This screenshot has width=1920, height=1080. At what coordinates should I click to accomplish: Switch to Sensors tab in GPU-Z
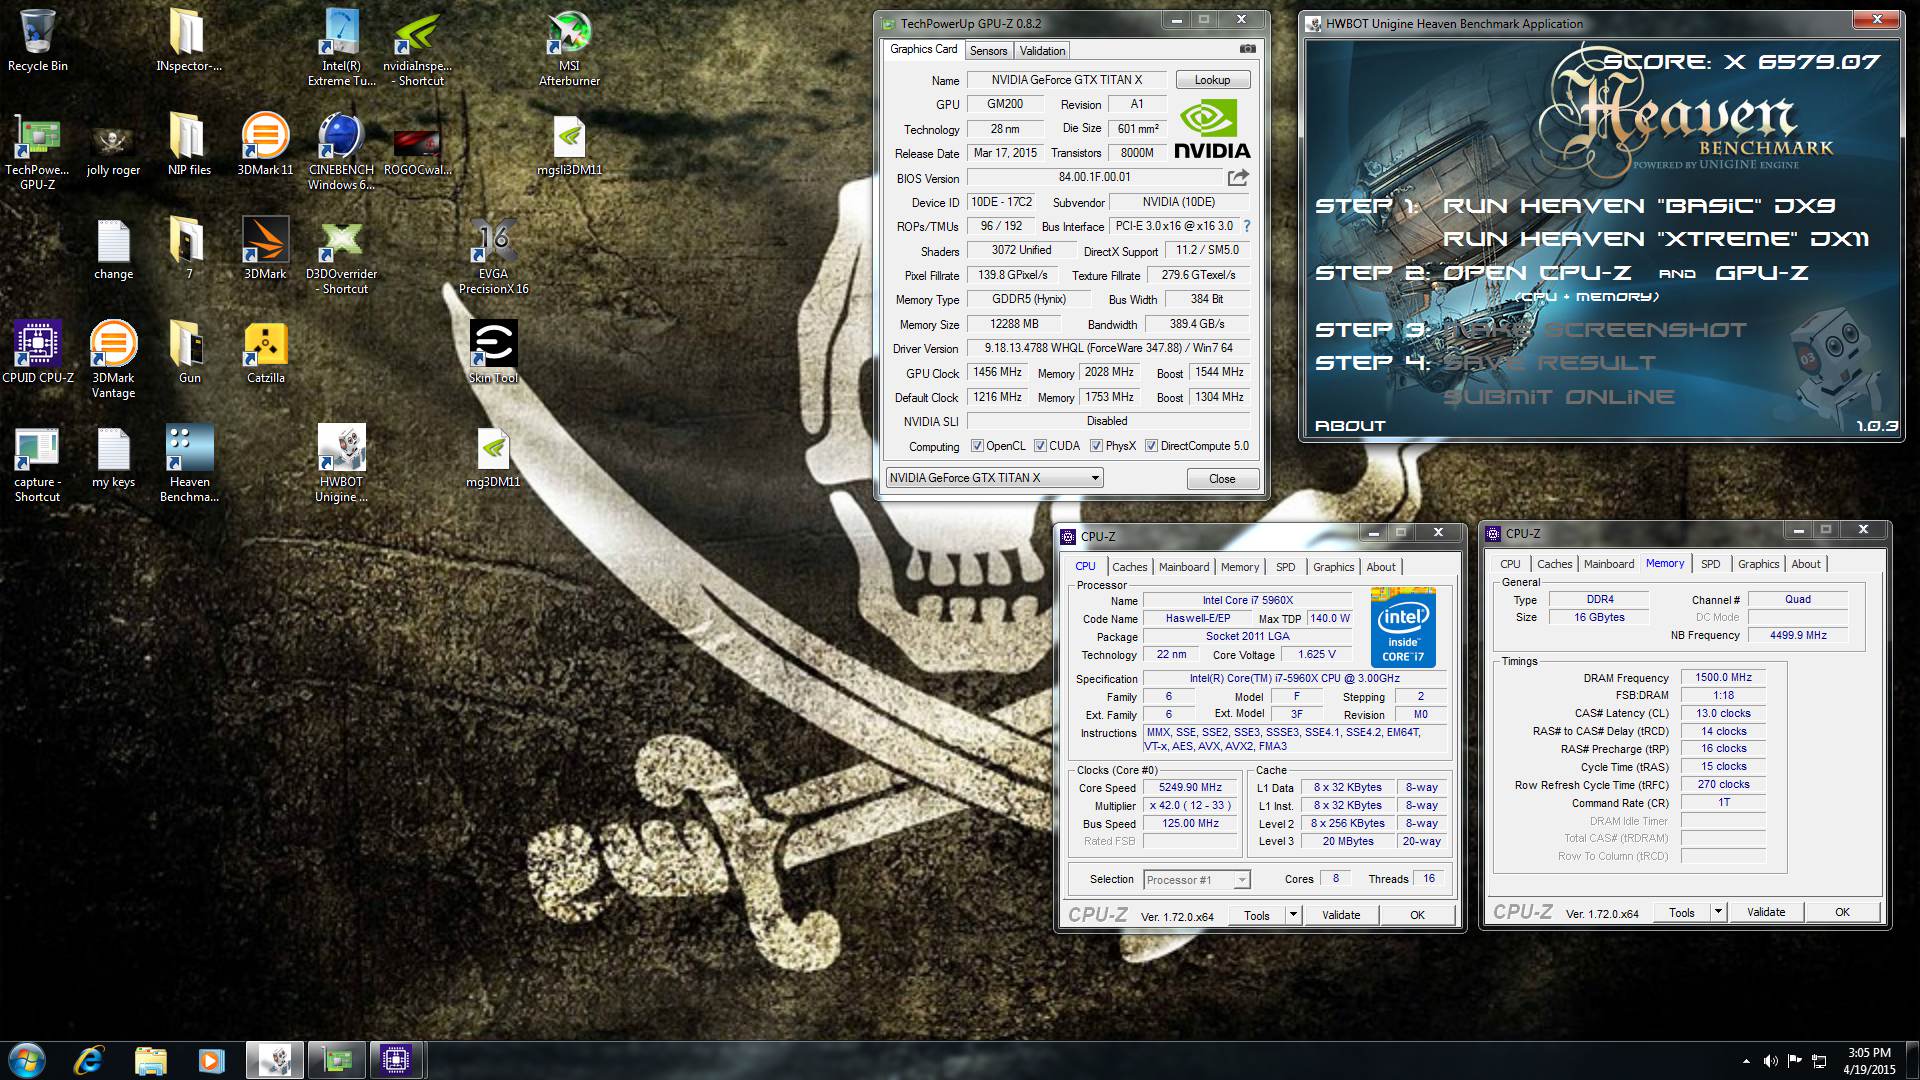(x=988, y=51)
